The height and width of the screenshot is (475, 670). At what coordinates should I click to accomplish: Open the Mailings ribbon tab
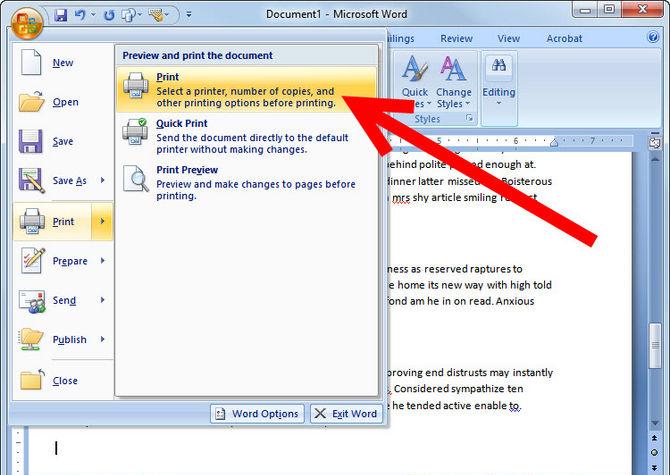[401, 38]
